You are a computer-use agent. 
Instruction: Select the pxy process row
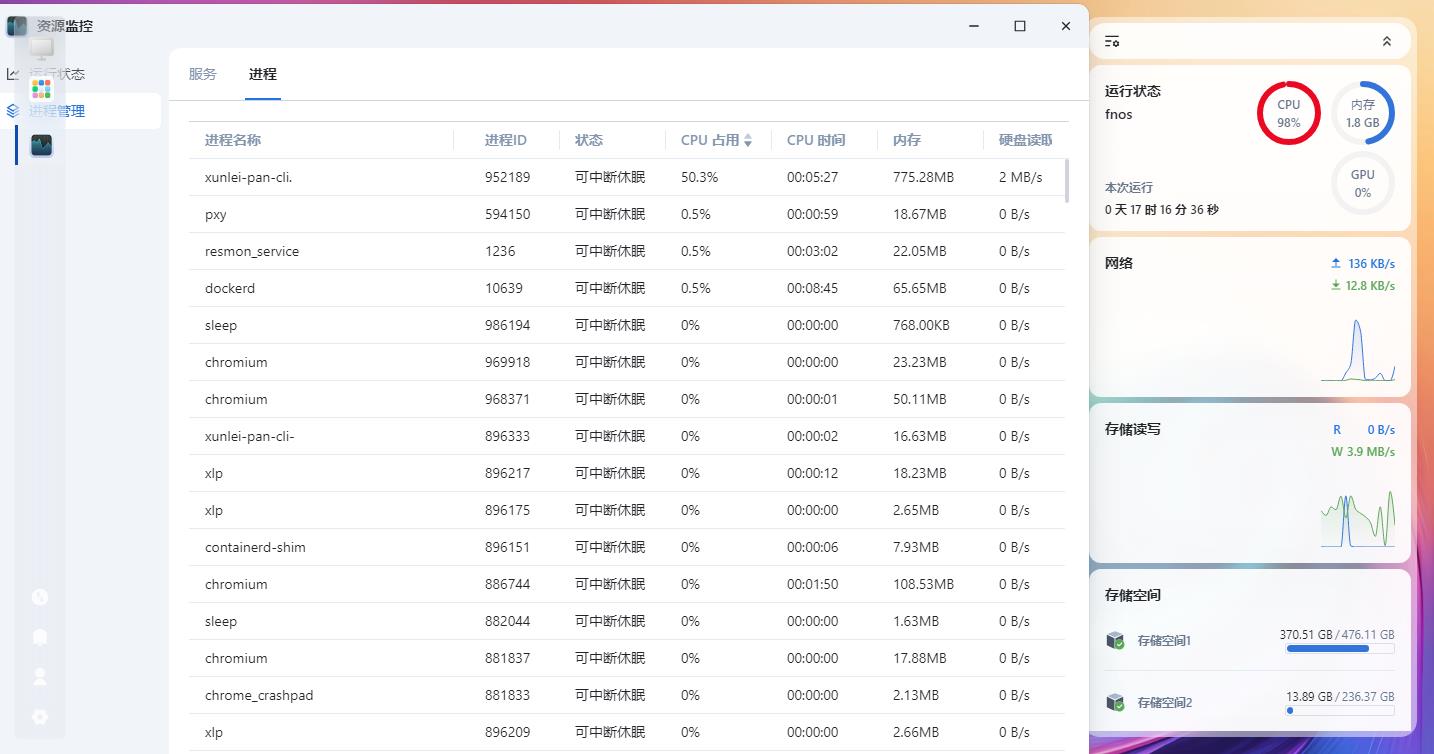pos(627,214)
